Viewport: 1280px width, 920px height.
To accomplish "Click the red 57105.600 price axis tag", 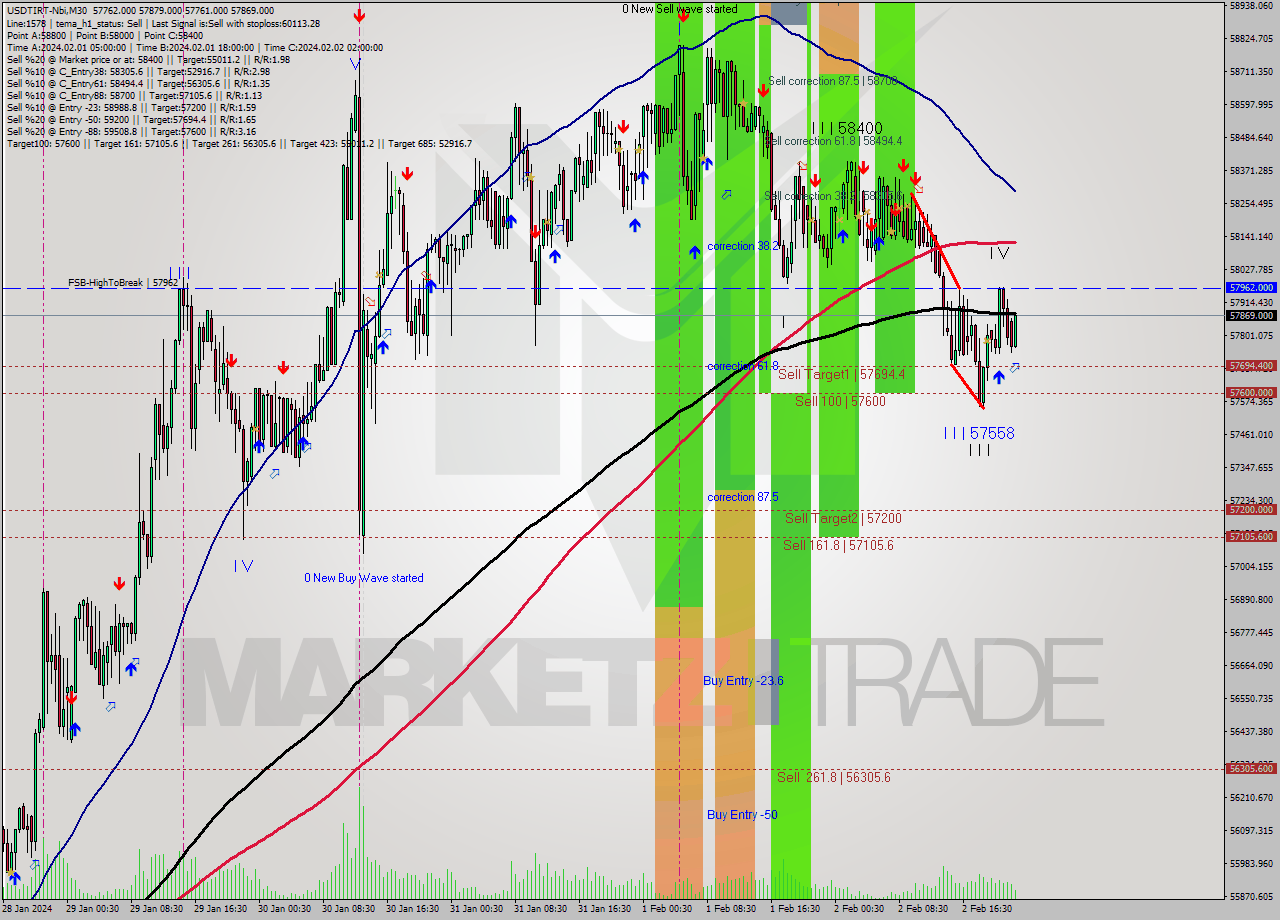I will (1250, 536).
